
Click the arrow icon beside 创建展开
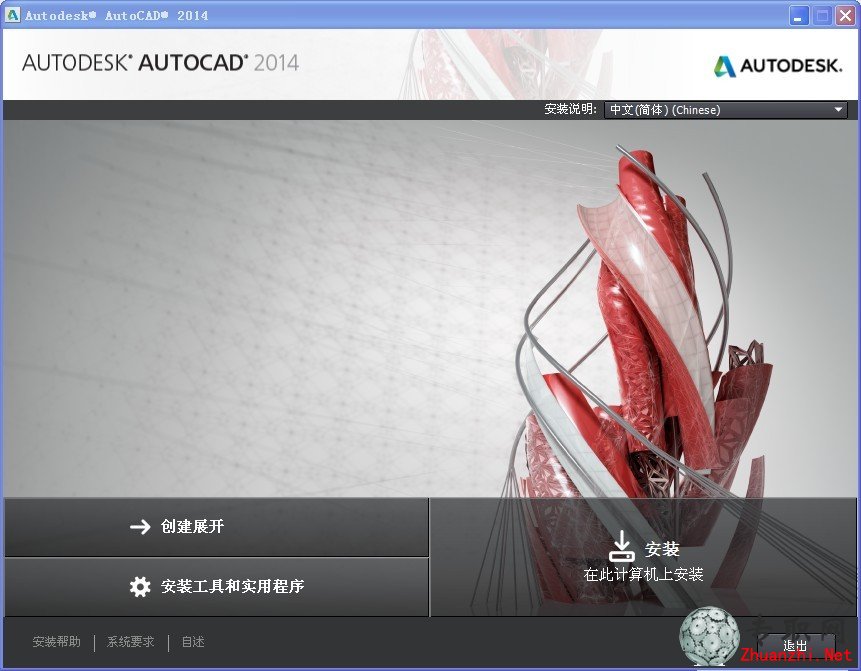point(140,527)
